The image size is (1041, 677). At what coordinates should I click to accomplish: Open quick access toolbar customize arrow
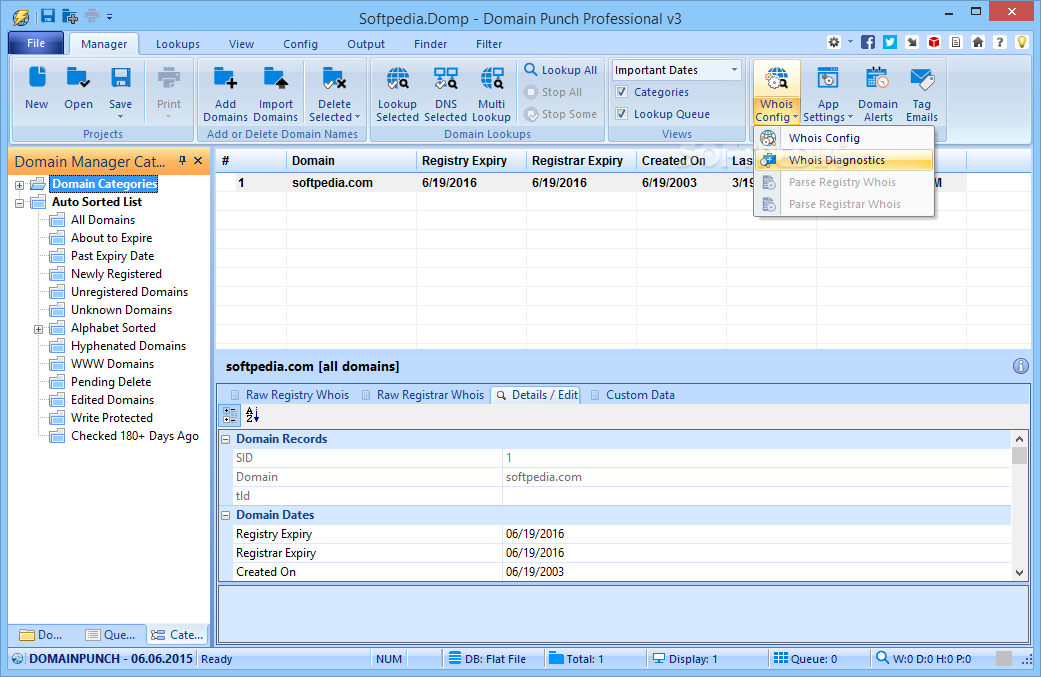pyautogui.click(x=110, y=17)
